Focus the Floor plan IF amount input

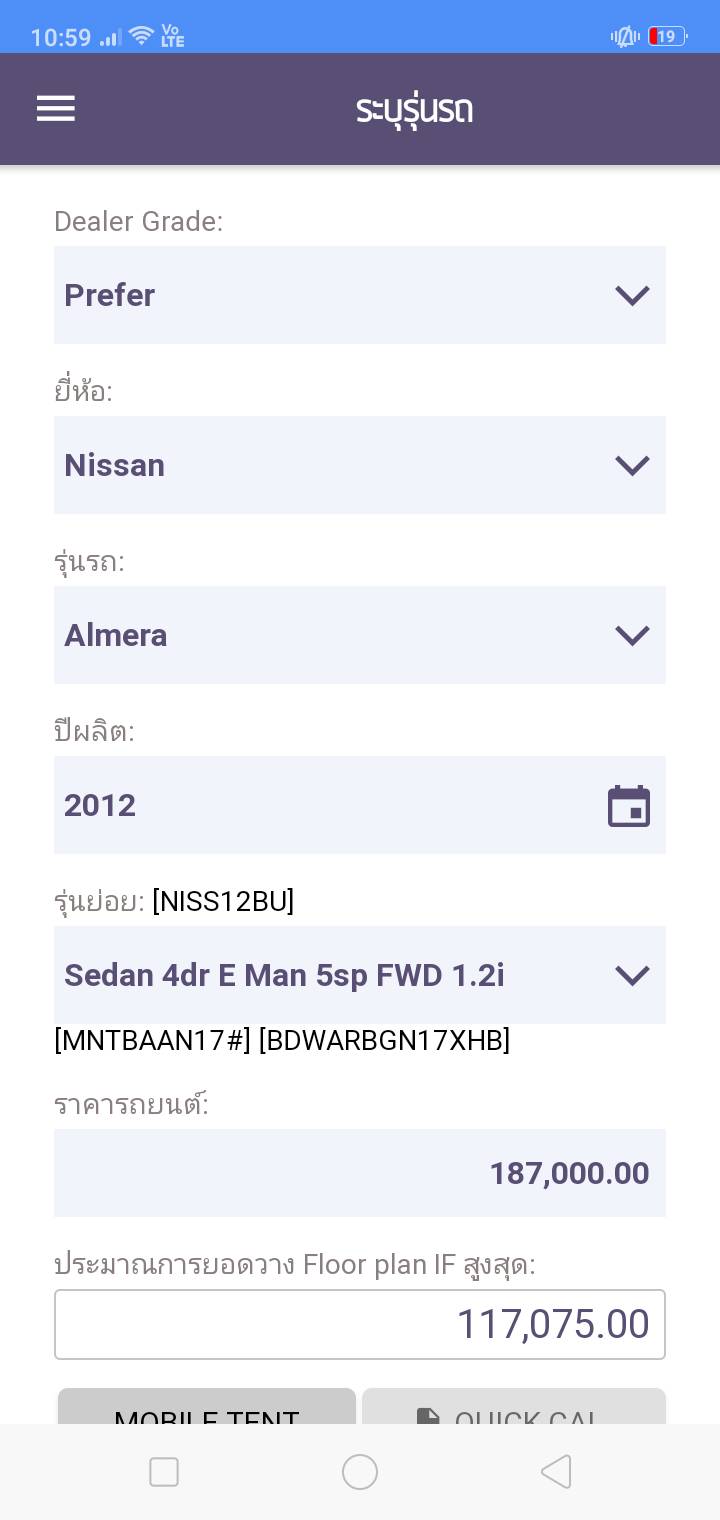(x=360, y=1325)
